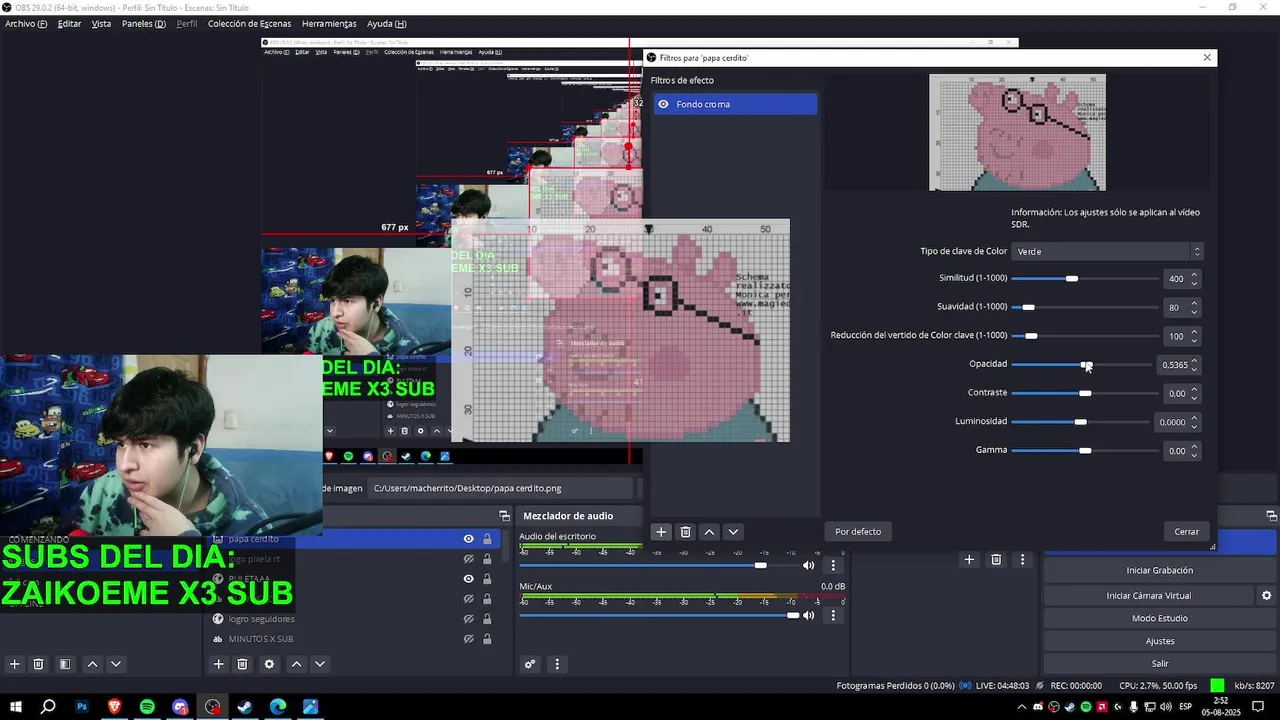The width and height of the screenshot is (1280, 720).
Task: Move source up in Sources panel
Action: (x=296, y=664)
